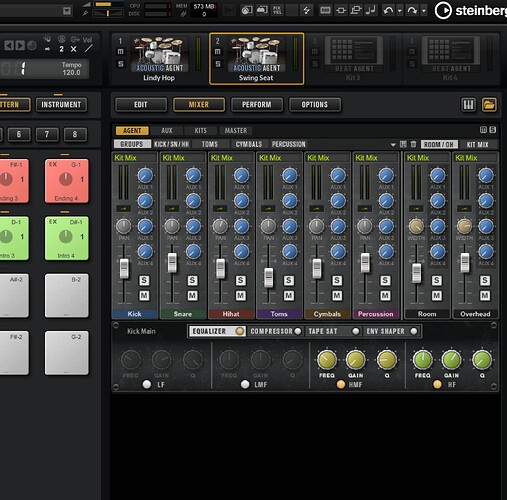Screen dimensions: 507x500
Task: Click the undo arrow icon
Action: (x=388, y=10)
